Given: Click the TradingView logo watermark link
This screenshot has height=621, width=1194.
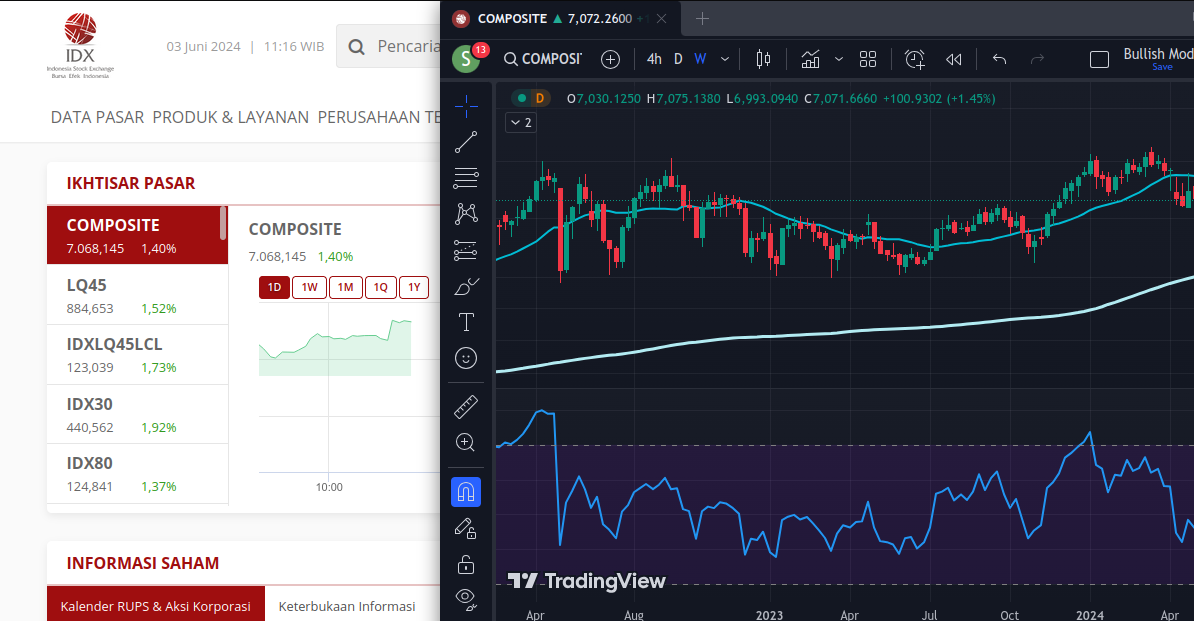Looking at the screenshot, I should click(586, 581).
